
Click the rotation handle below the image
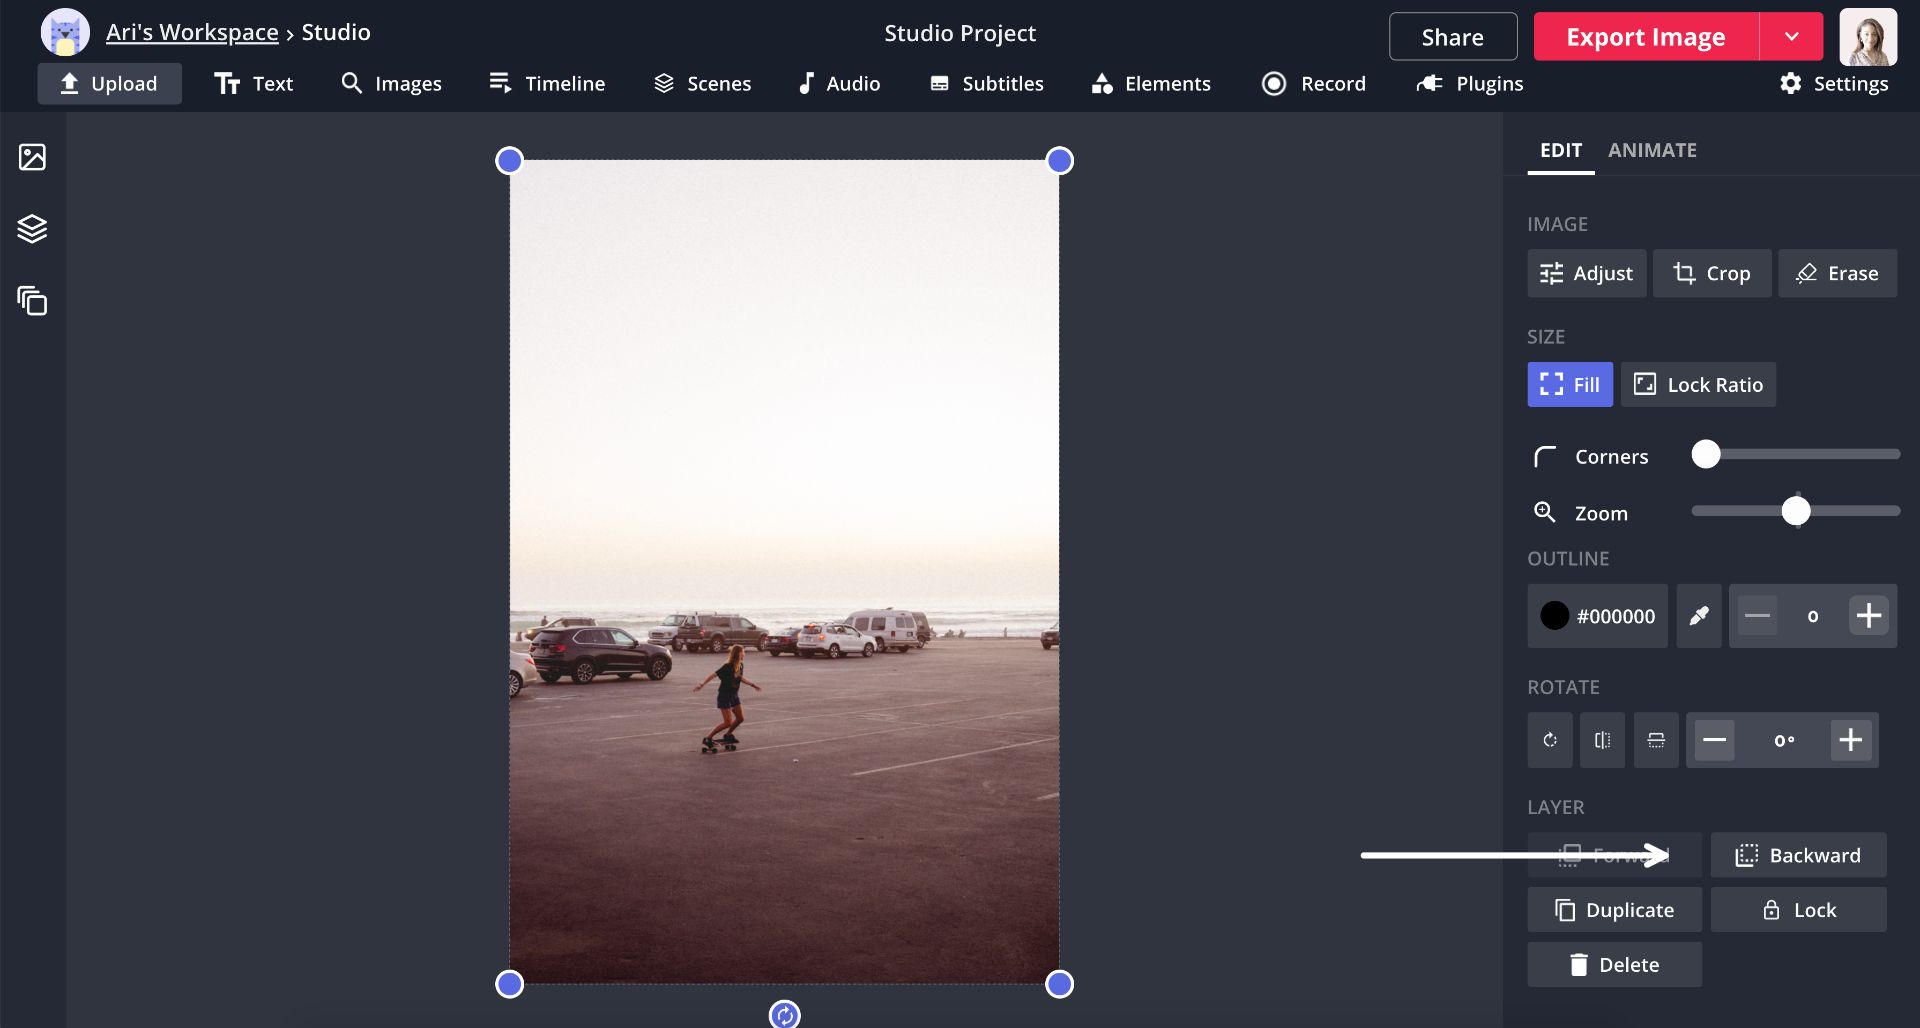(x=784, y=1015)
